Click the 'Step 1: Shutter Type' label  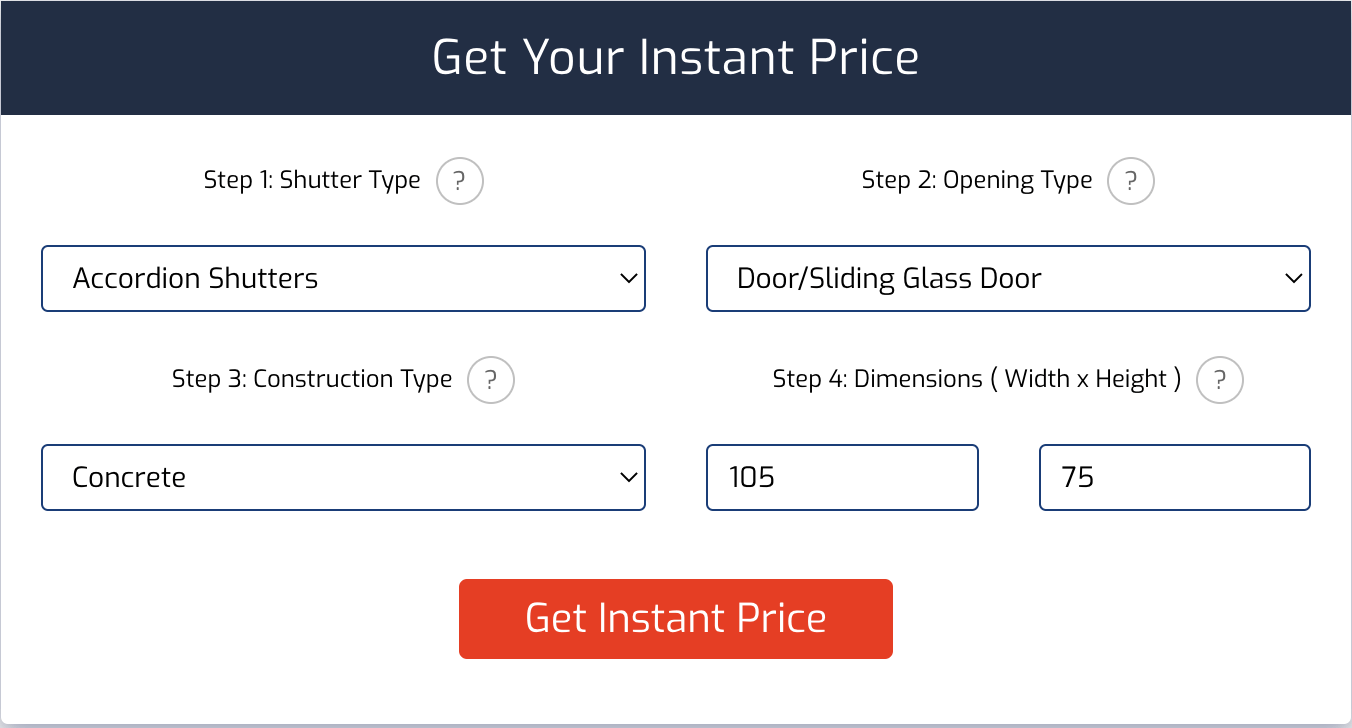[312, 180]
